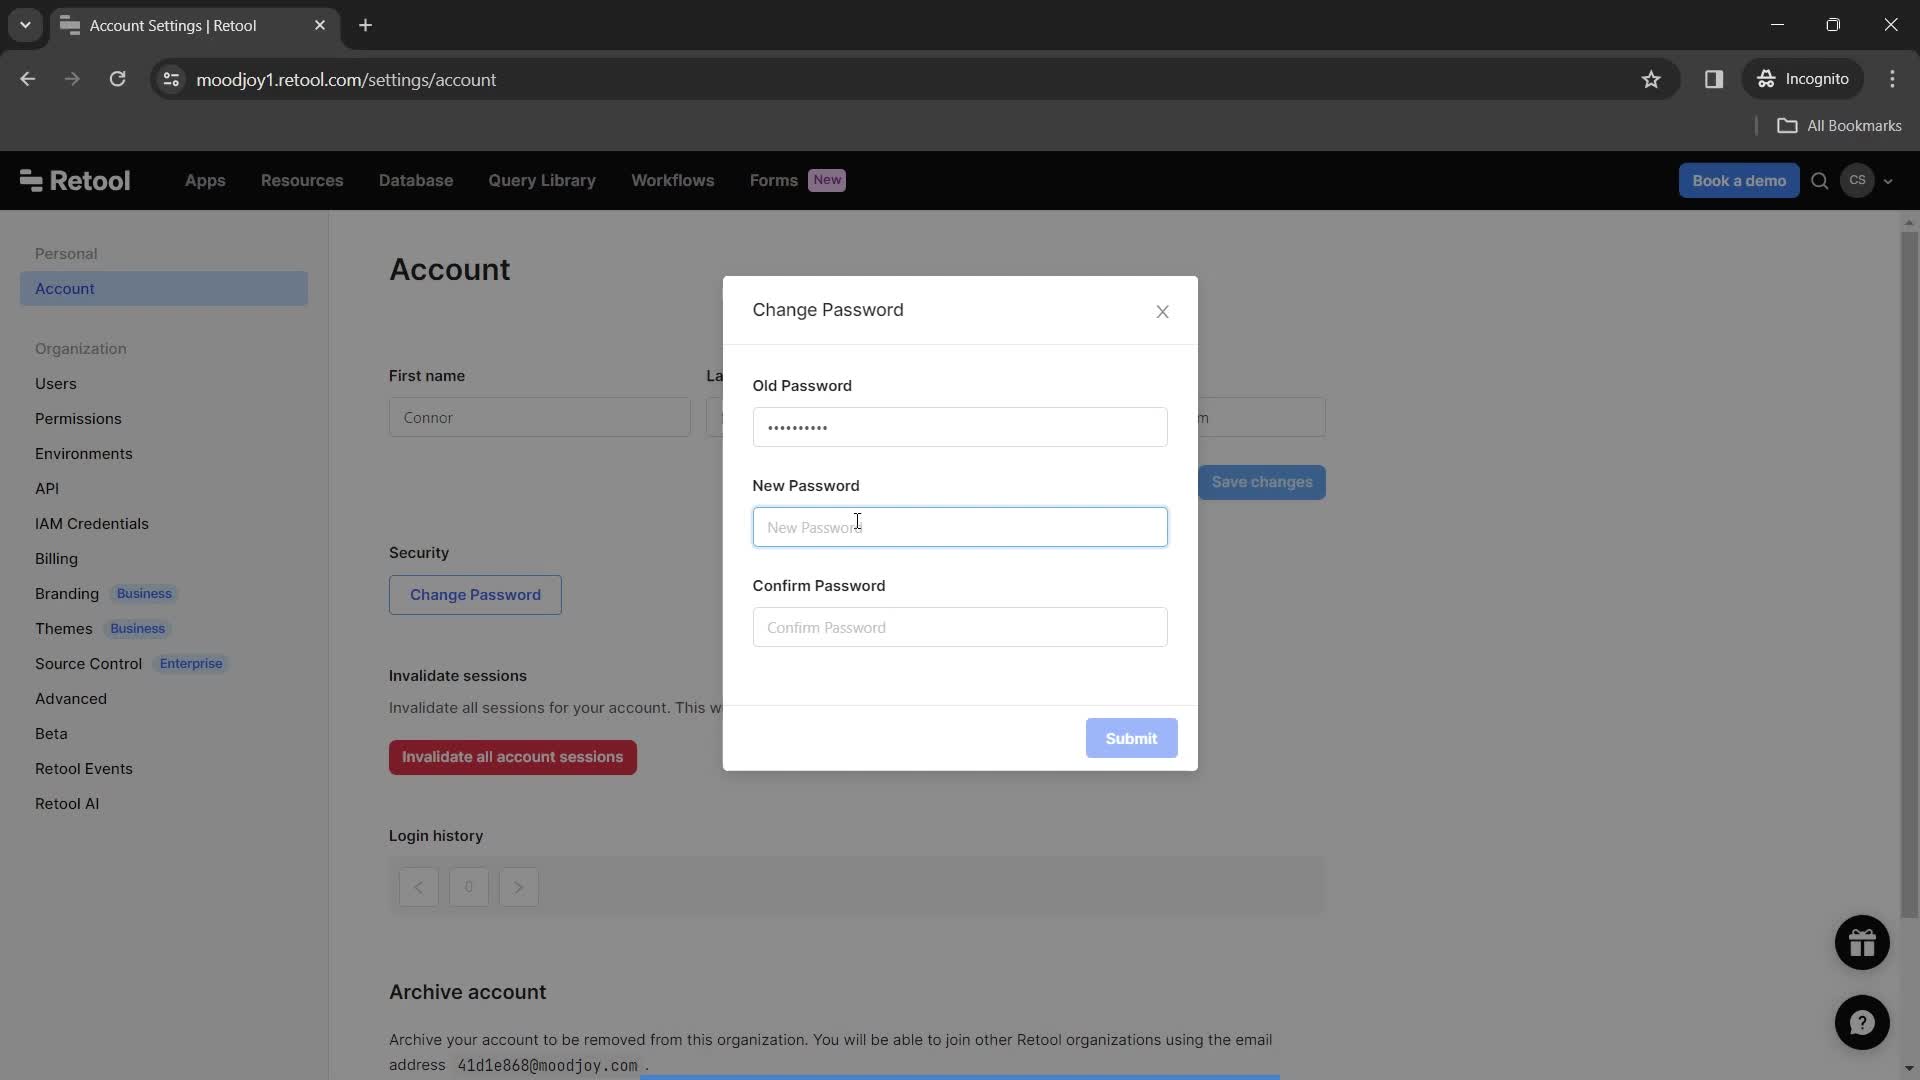Click next page arrow in Login history

[x=520, y=887]
